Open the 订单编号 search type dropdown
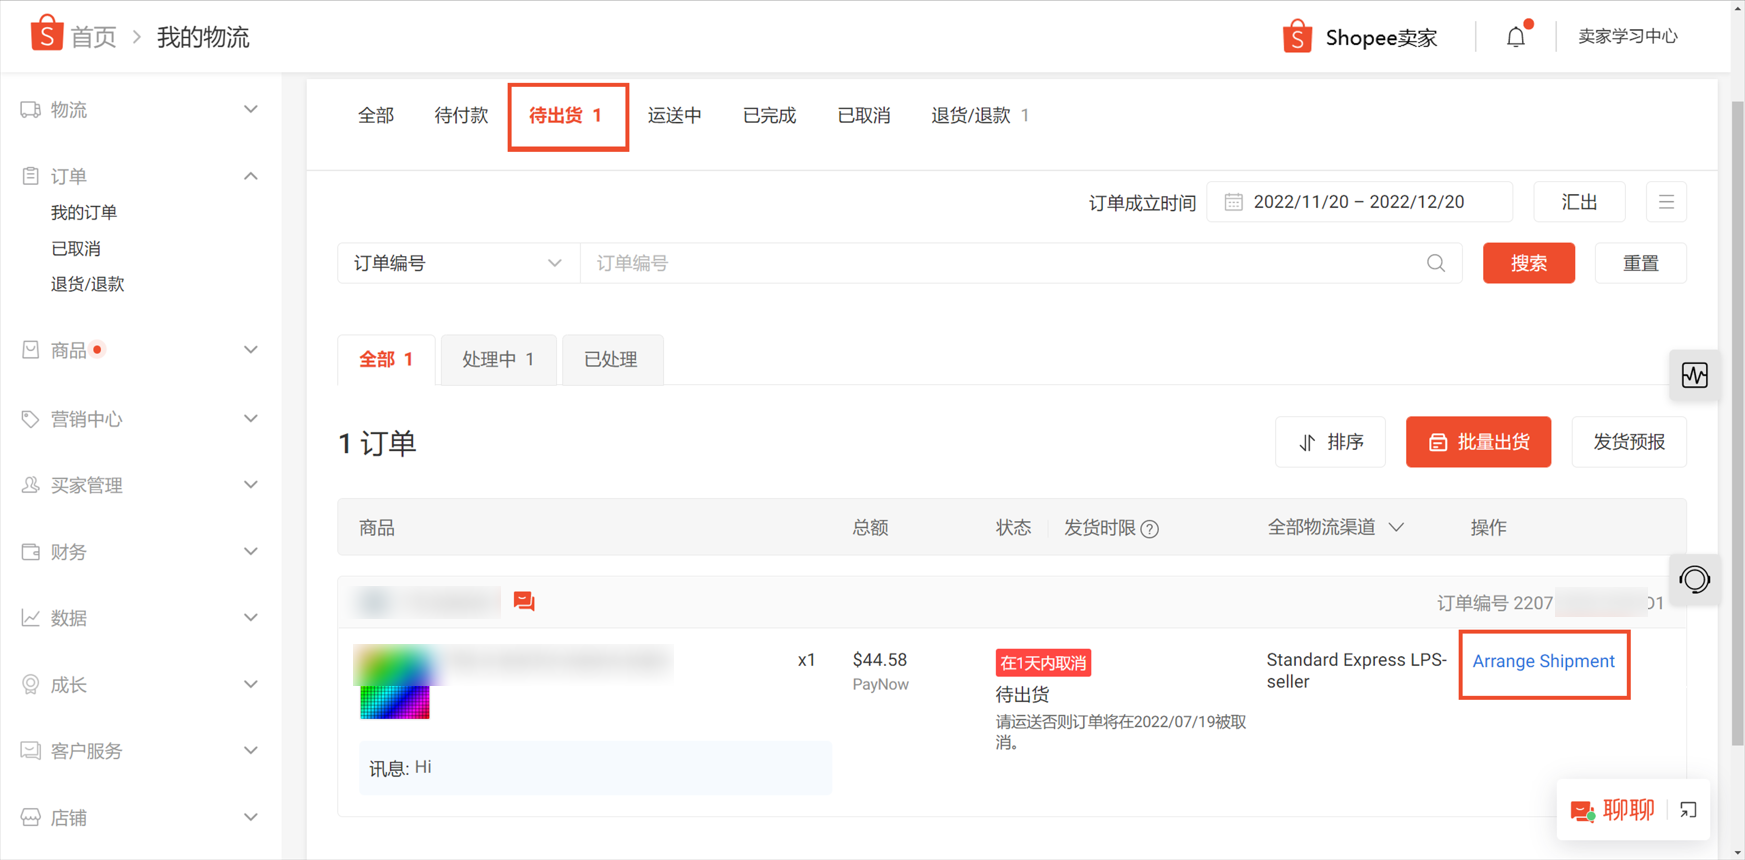 pos(459,263)
